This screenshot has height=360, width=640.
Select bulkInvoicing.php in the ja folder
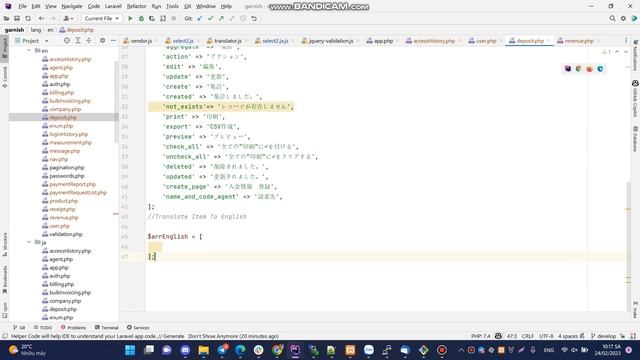[x=70, y=292]
